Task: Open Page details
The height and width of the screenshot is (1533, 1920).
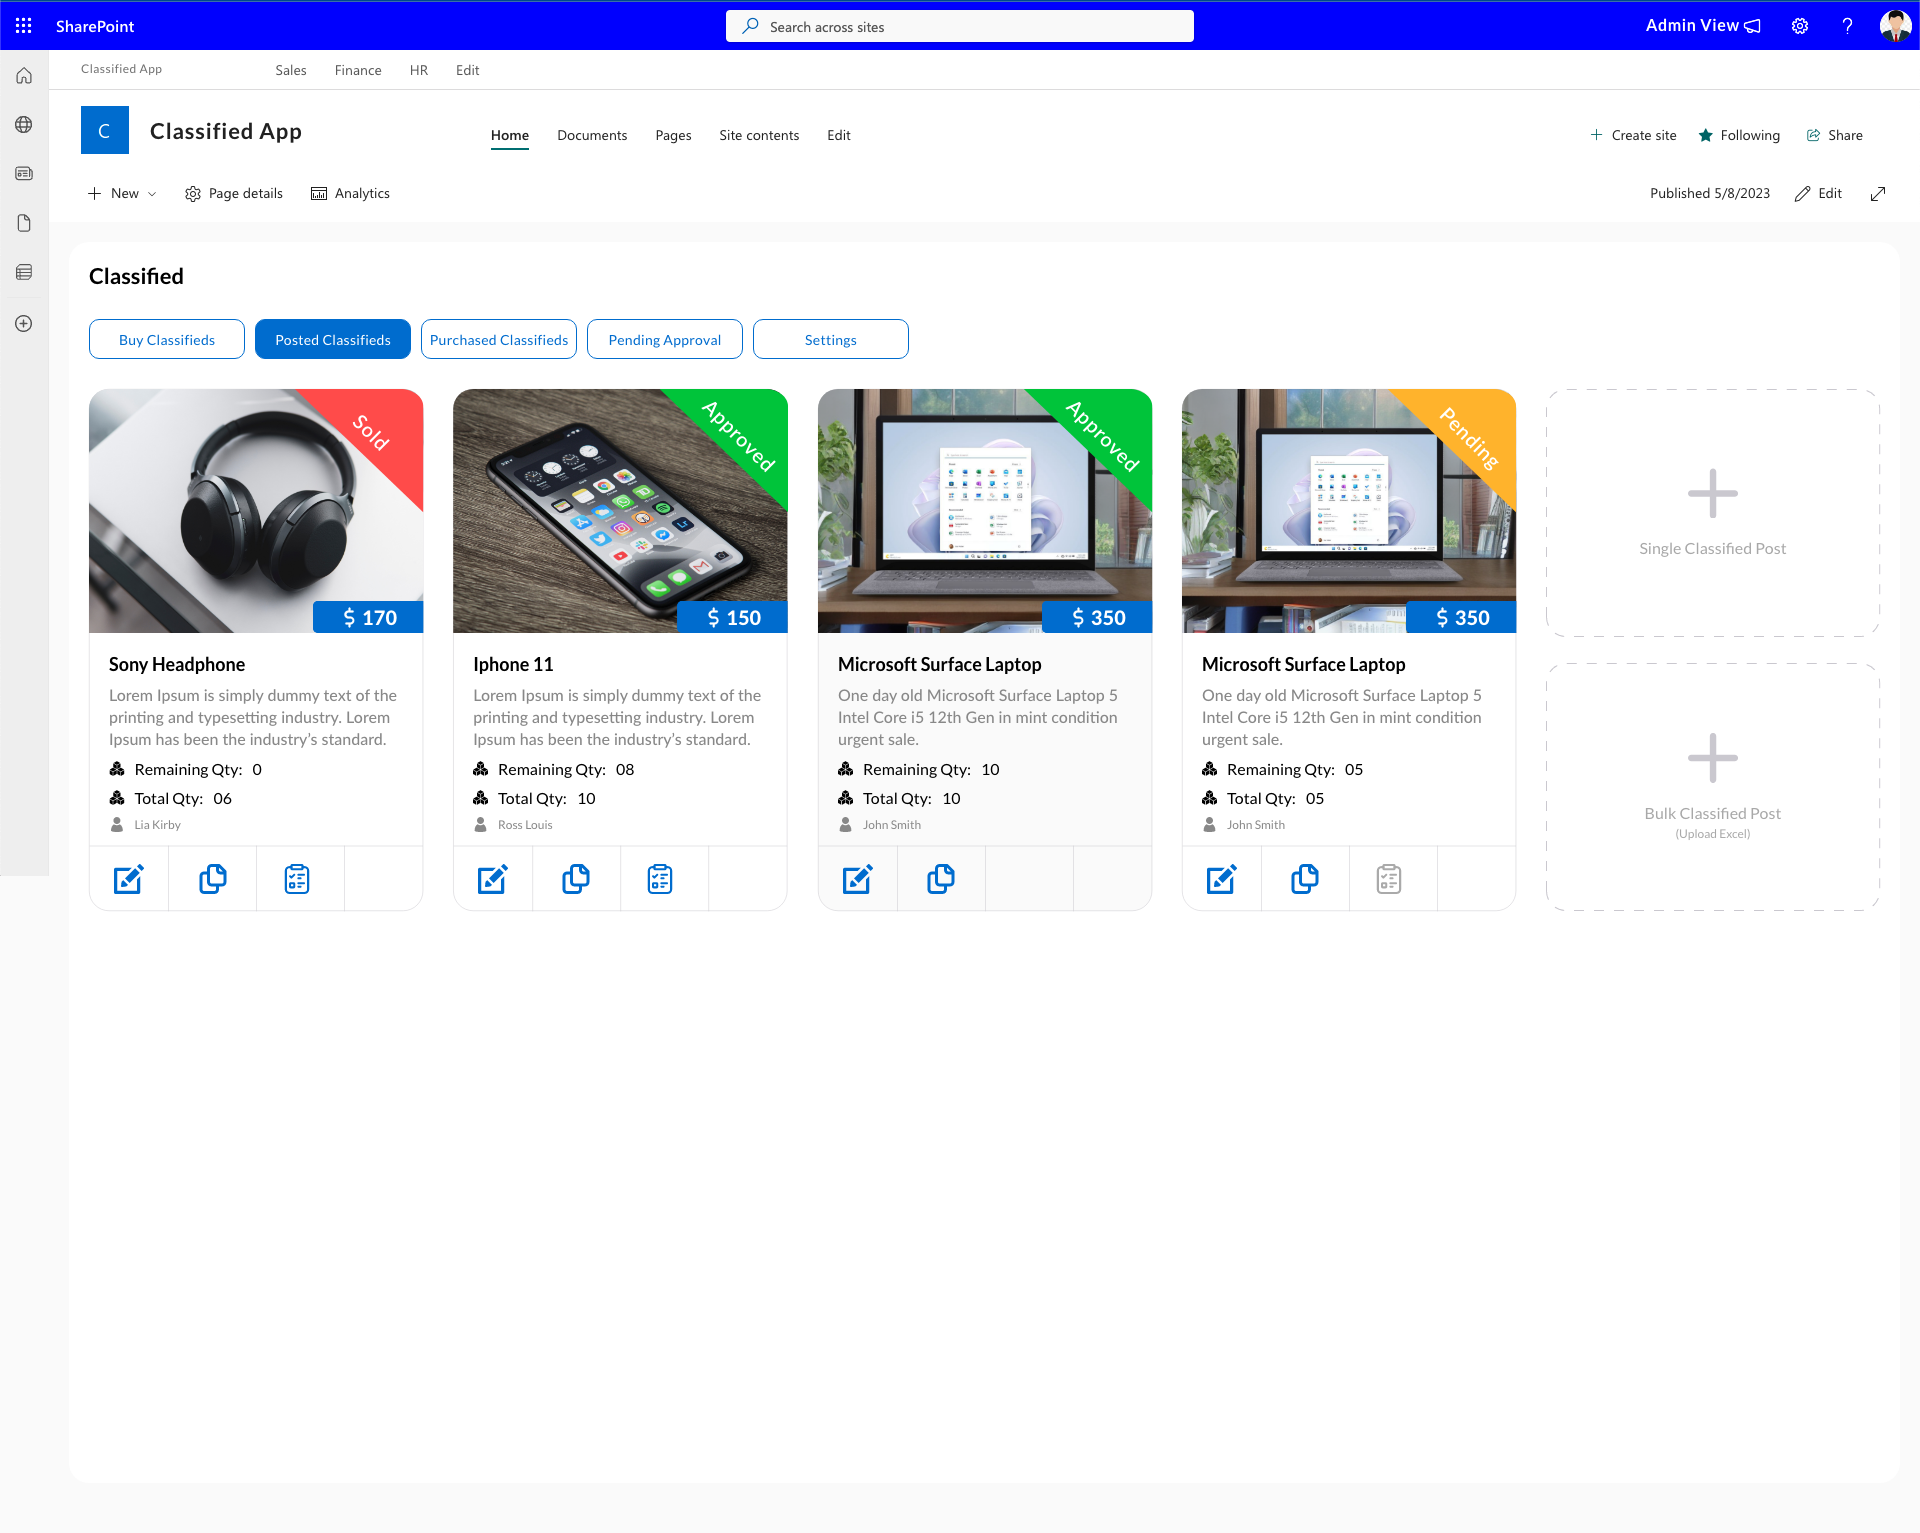Action: [x=234, y=194]
